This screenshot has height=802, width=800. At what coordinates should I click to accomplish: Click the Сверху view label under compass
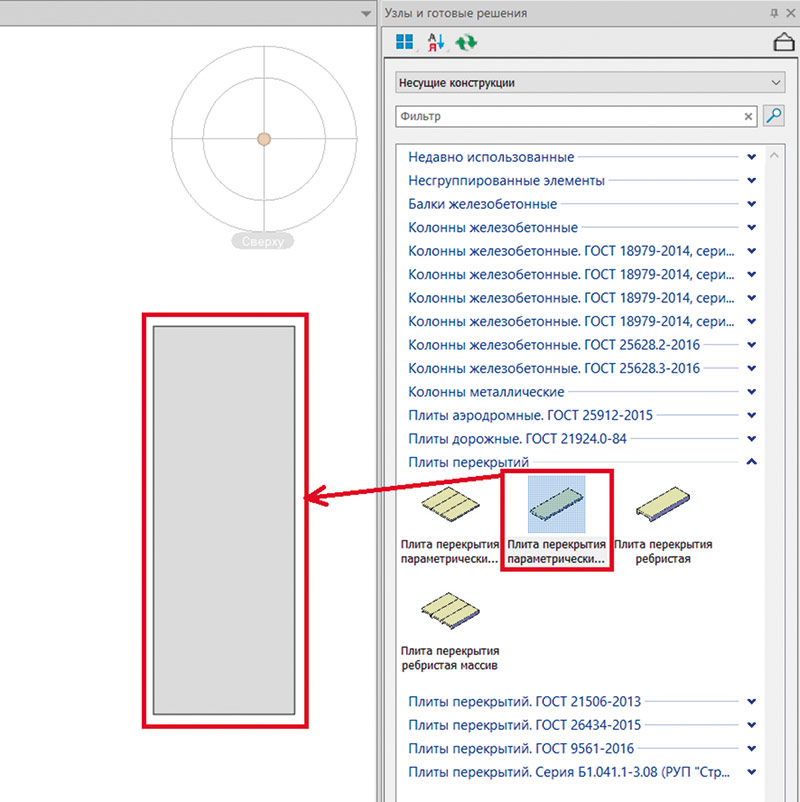pos(263,241)
